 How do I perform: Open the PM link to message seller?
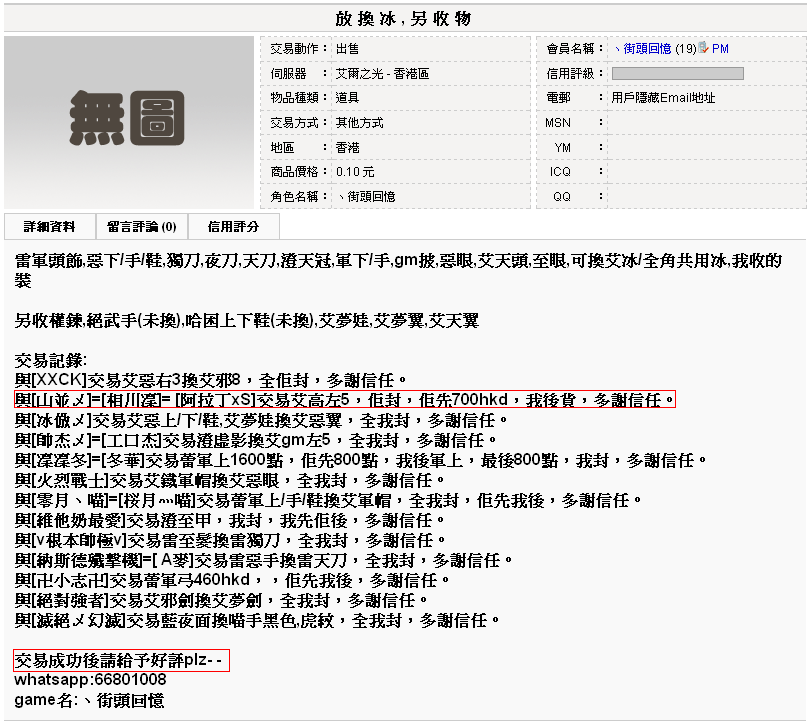pos(720,49)
